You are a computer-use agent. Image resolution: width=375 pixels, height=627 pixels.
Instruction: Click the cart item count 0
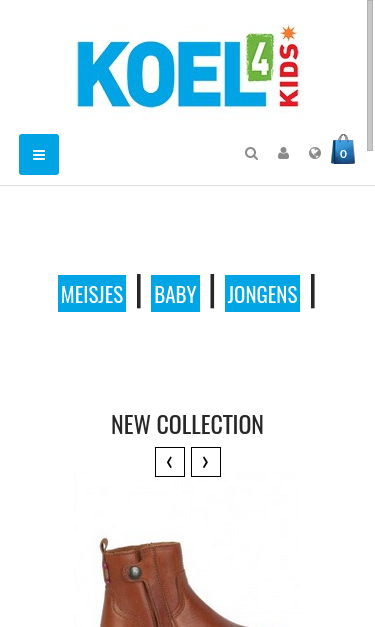click(x=343, y=154)
